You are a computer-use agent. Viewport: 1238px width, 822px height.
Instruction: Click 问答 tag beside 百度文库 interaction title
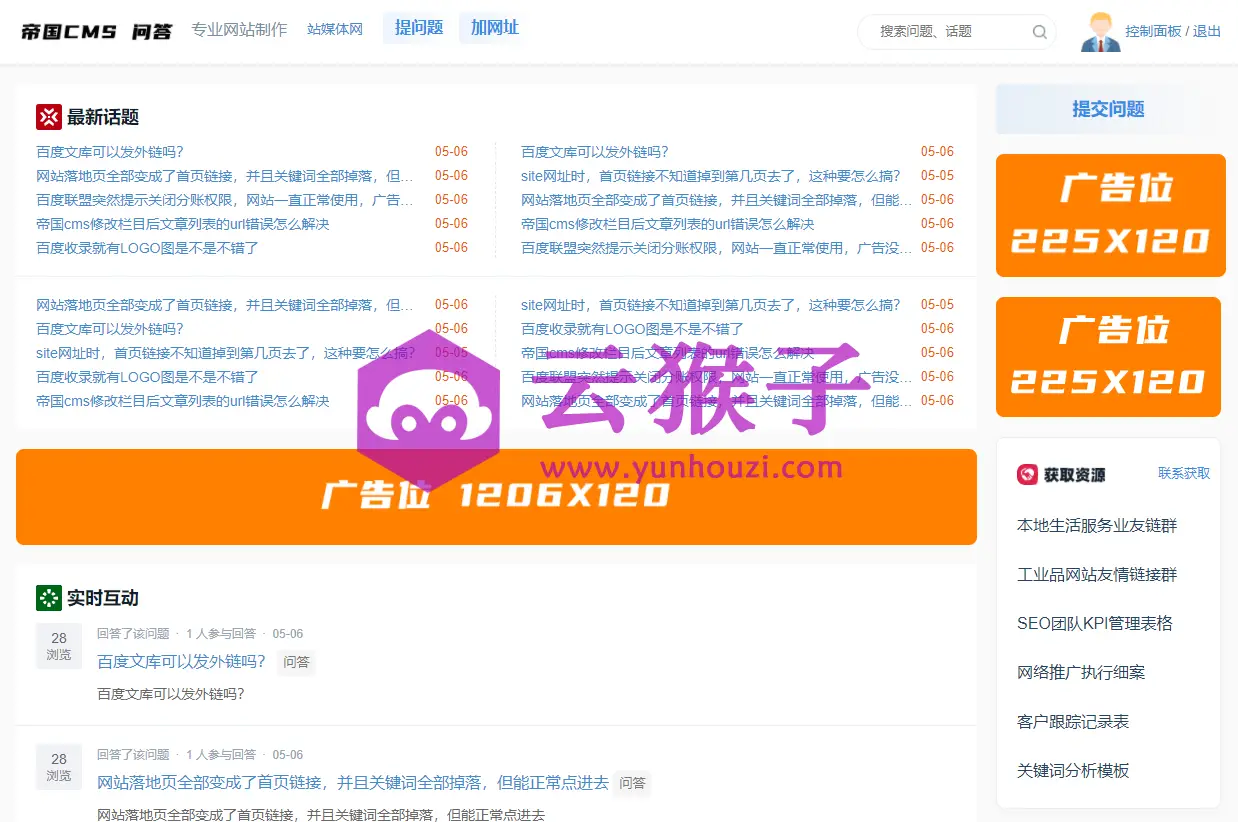[x=296, y=662]
